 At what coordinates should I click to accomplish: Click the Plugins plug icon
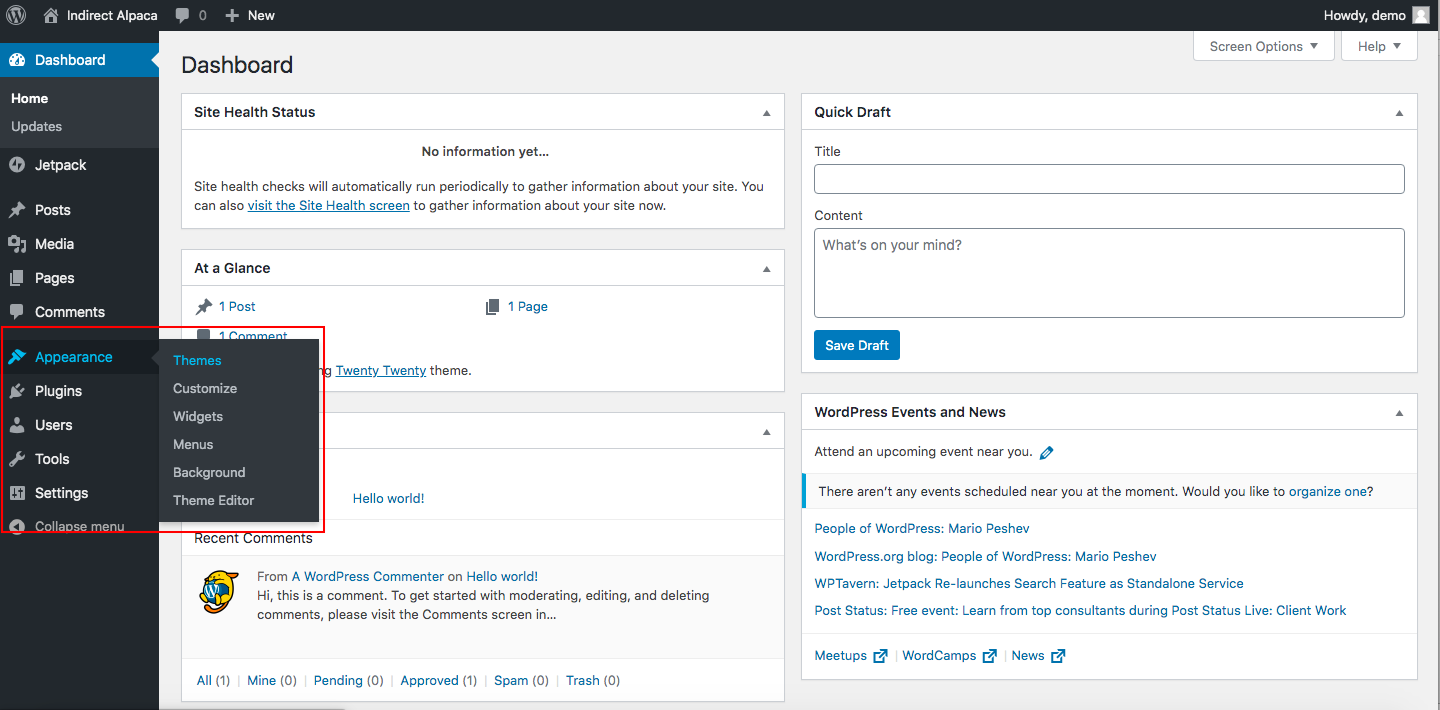[x=17, y=391]
